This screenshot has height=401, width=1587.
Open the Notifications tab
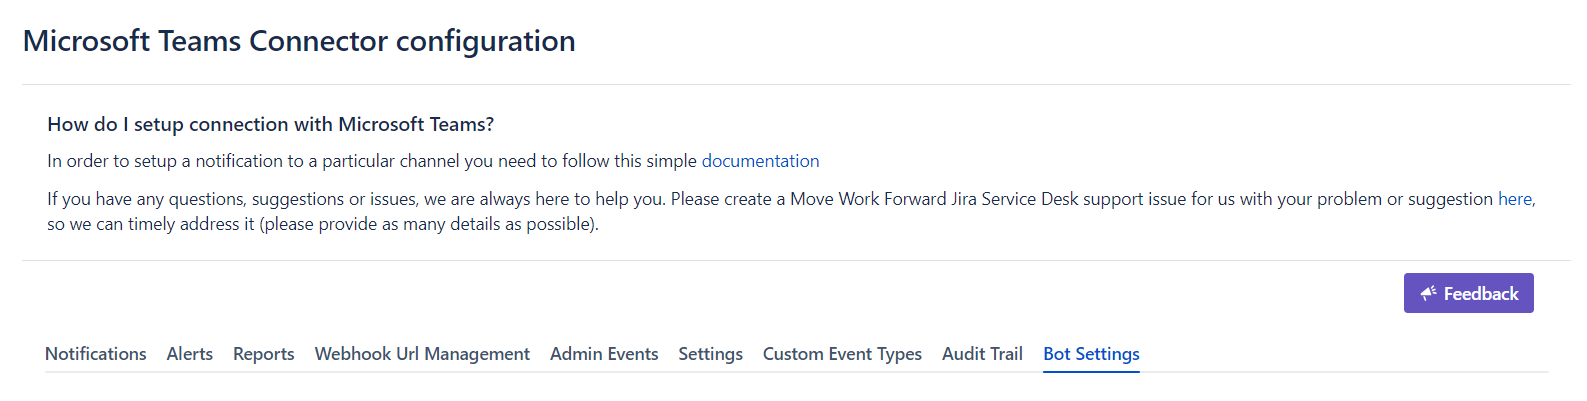[x=96, y=354]
